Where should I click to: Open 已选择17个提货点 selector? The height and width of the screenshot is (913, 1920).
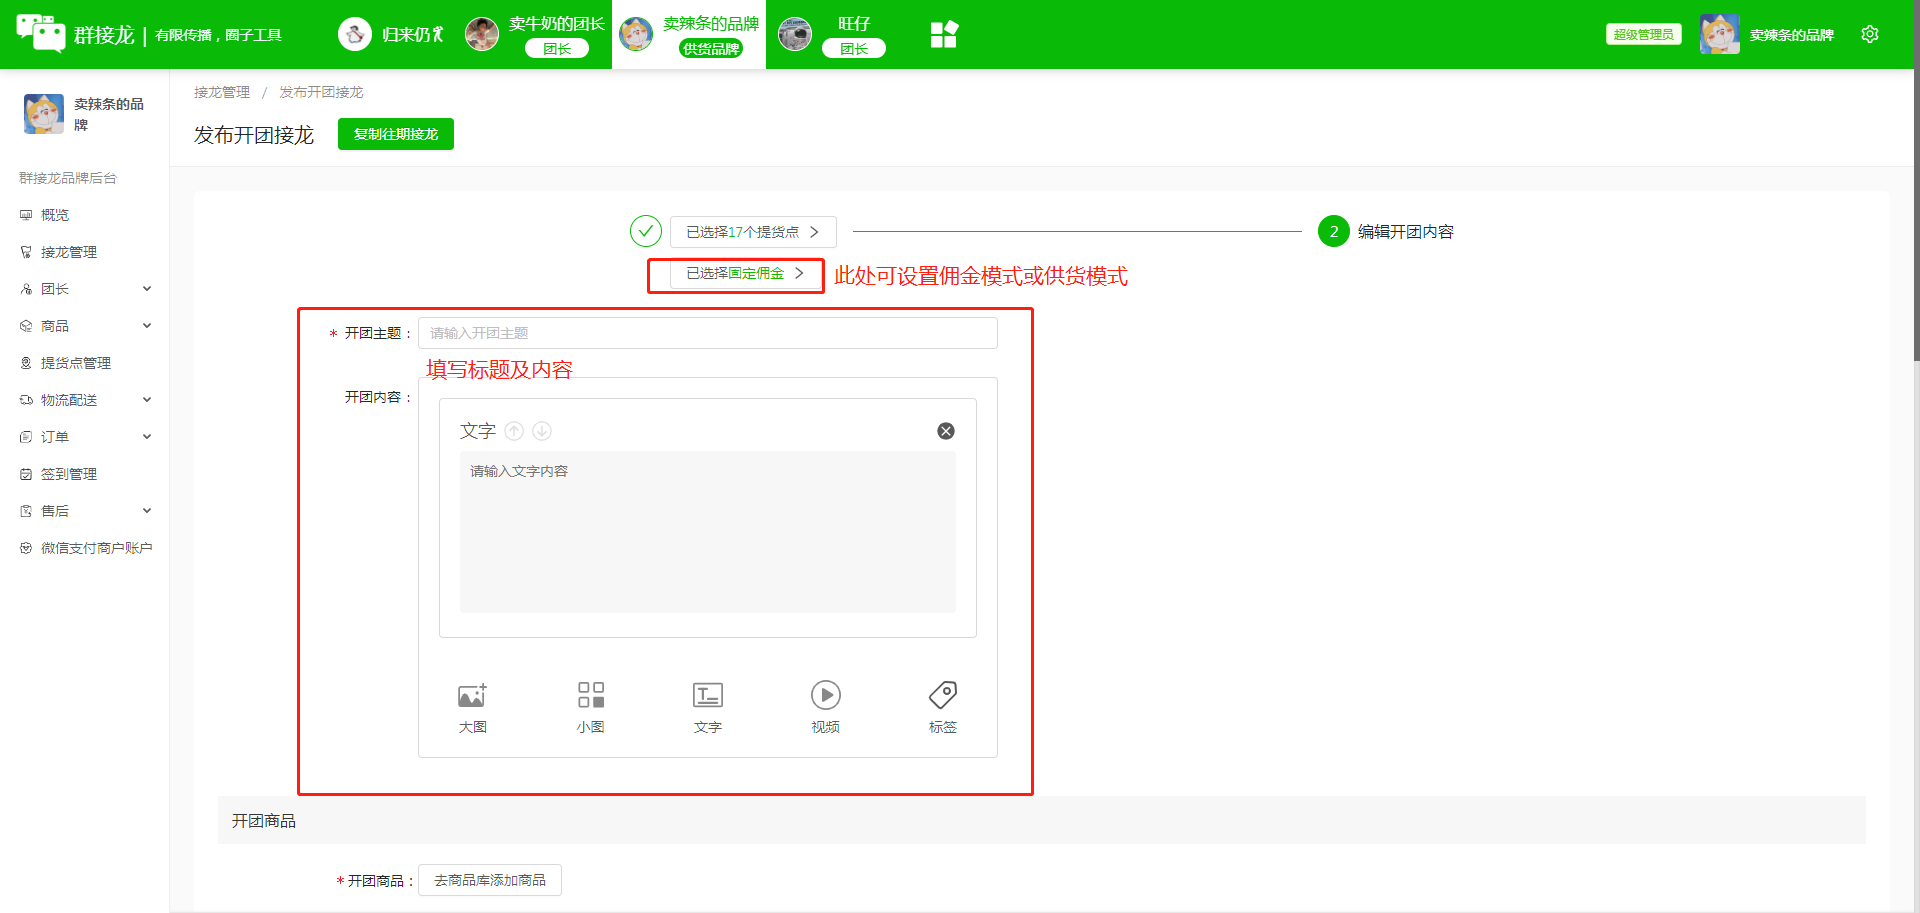pos(753,232)
